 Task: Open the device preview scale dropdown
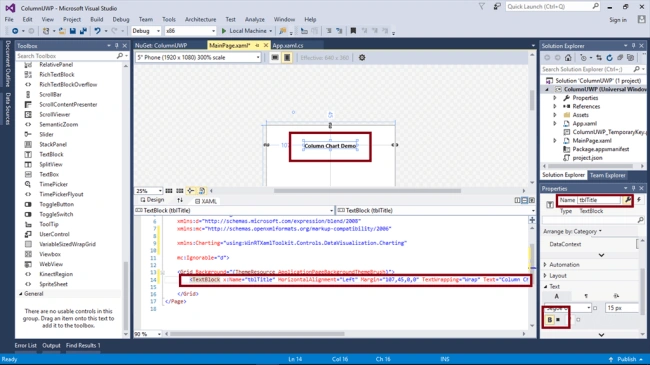click(x=198, y=58)
